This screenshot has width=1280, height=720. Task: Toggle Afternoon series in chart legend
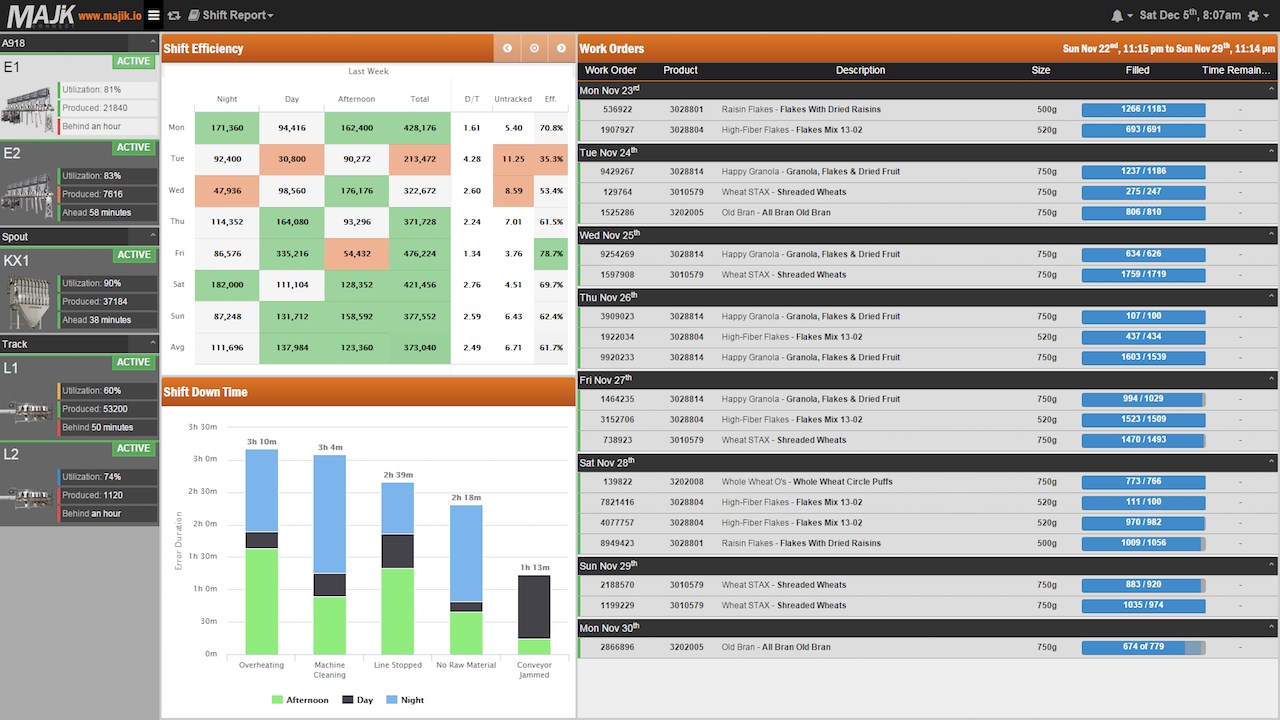point(300,700)
